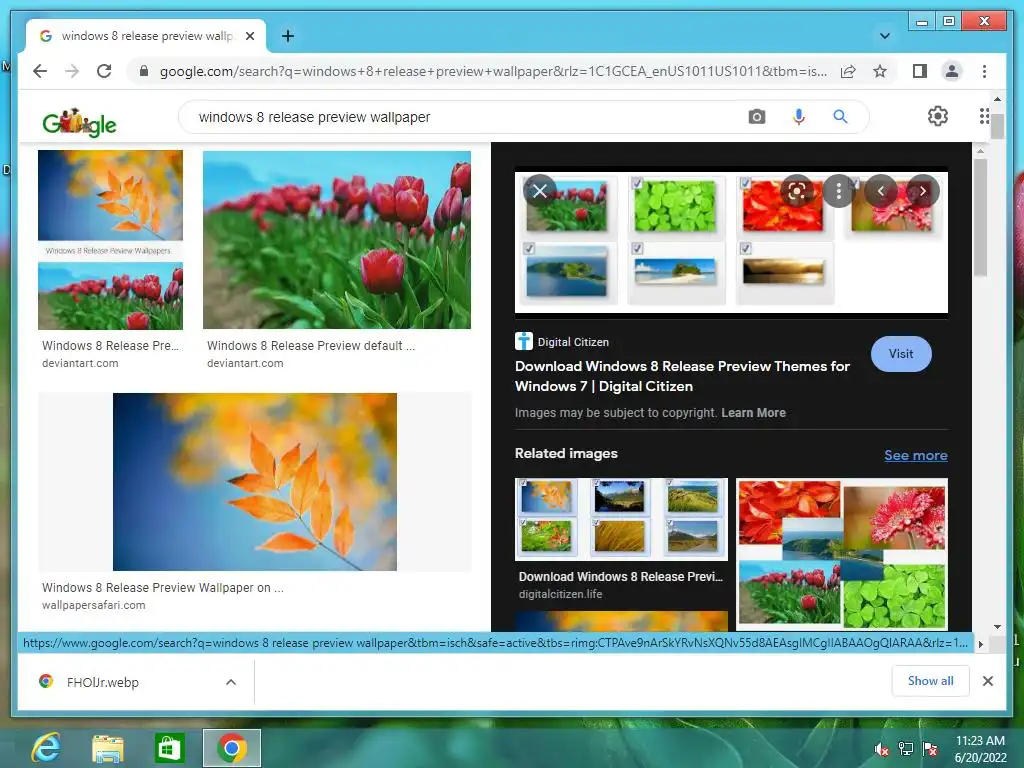Open Windows Store from taskbar

pyautogui.click(x=169, y=748)
